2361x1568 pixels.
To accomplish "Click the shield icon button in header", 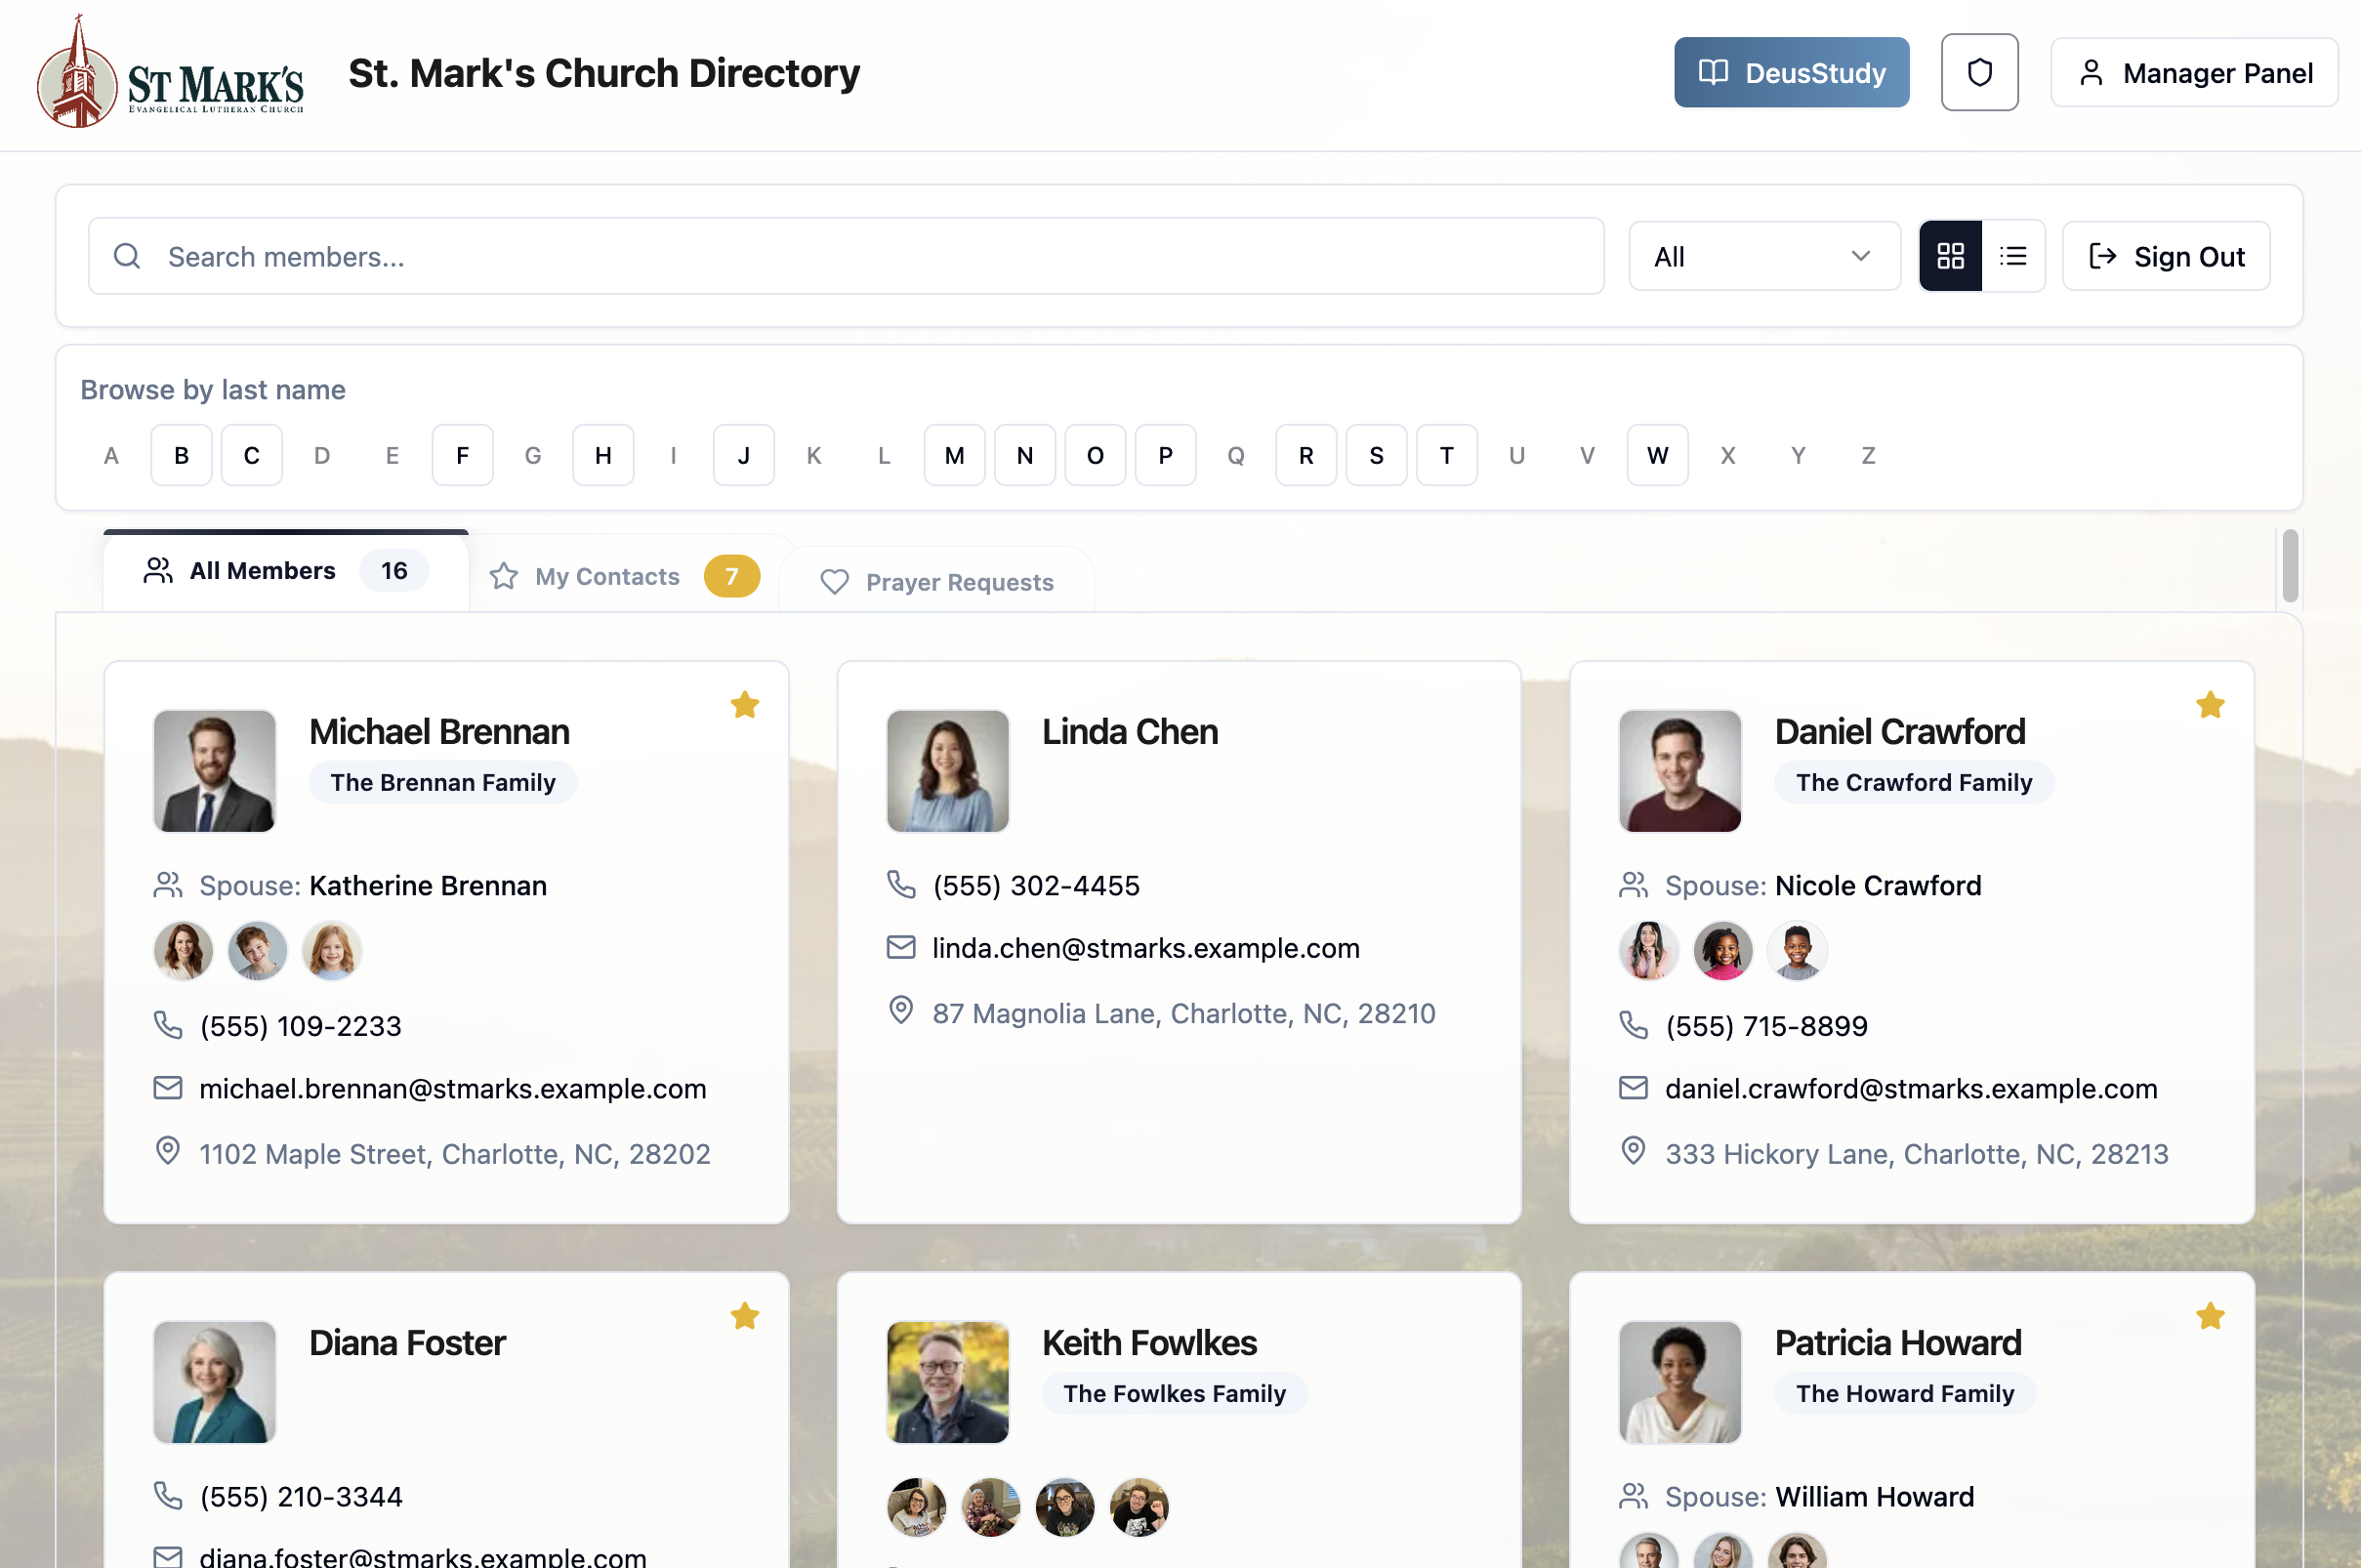I will (x=1978, y=72).
